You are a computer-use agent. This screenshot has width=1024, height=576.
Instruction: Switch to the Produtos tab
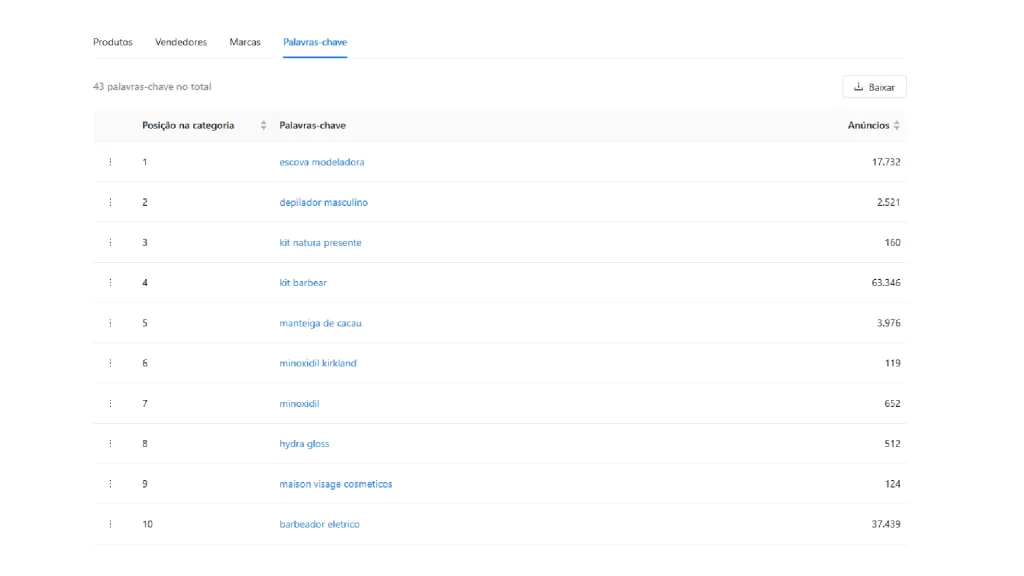click(112, 42)
